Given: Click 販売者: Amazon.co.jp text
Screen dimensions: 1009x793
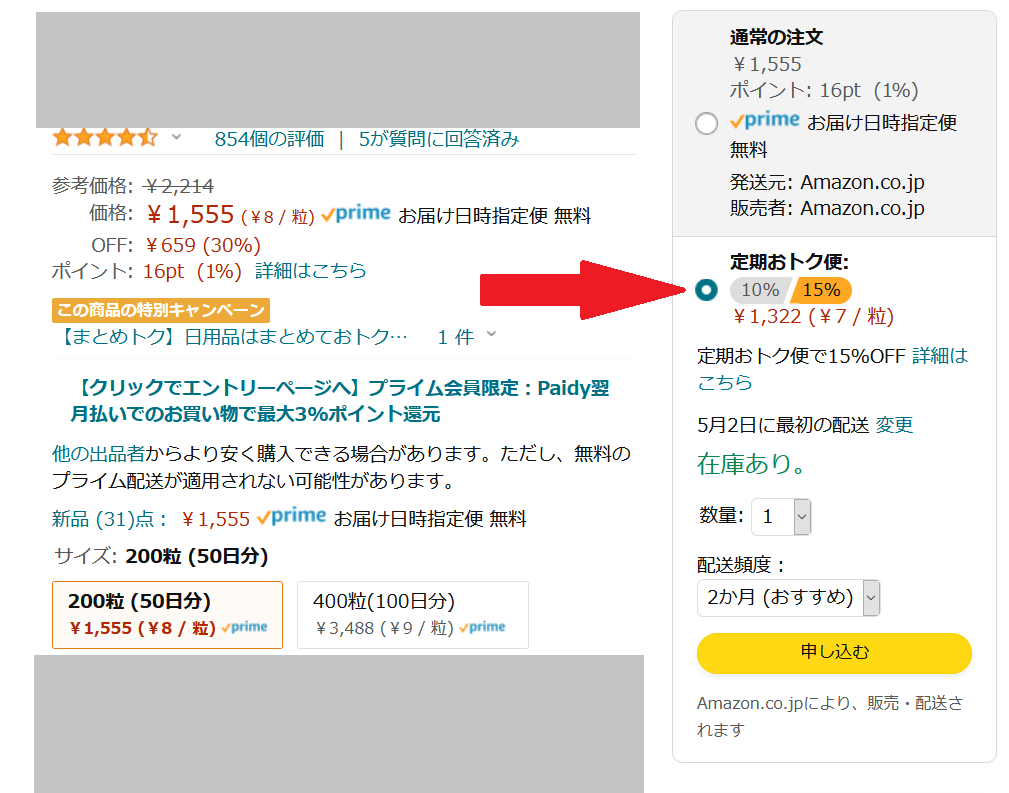Looking at the screenshot, I should (x=827, y=209).
